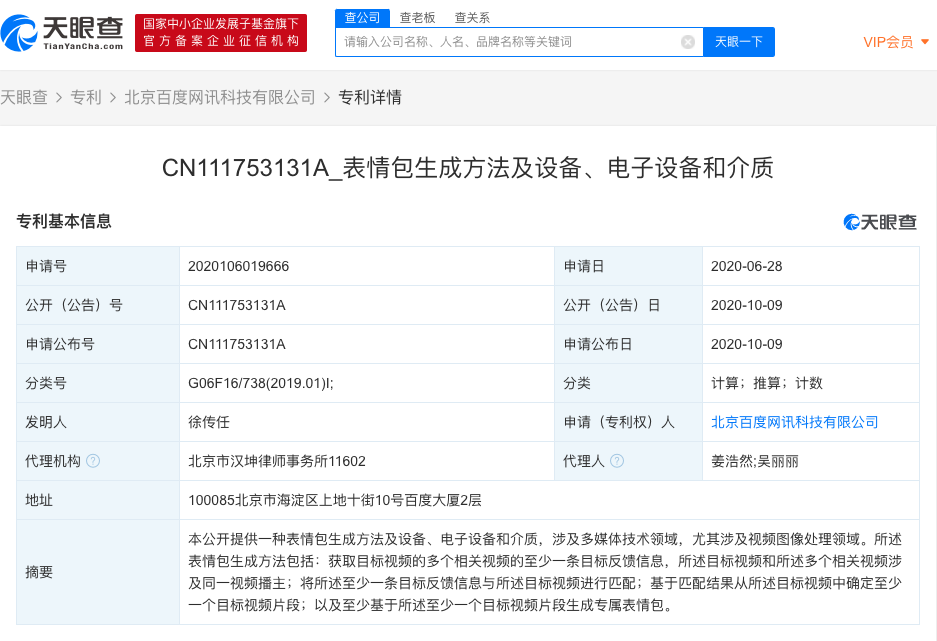Click inventor name 徐传任
Viewport: 937px width, 641px height.
tap(209, 422)
